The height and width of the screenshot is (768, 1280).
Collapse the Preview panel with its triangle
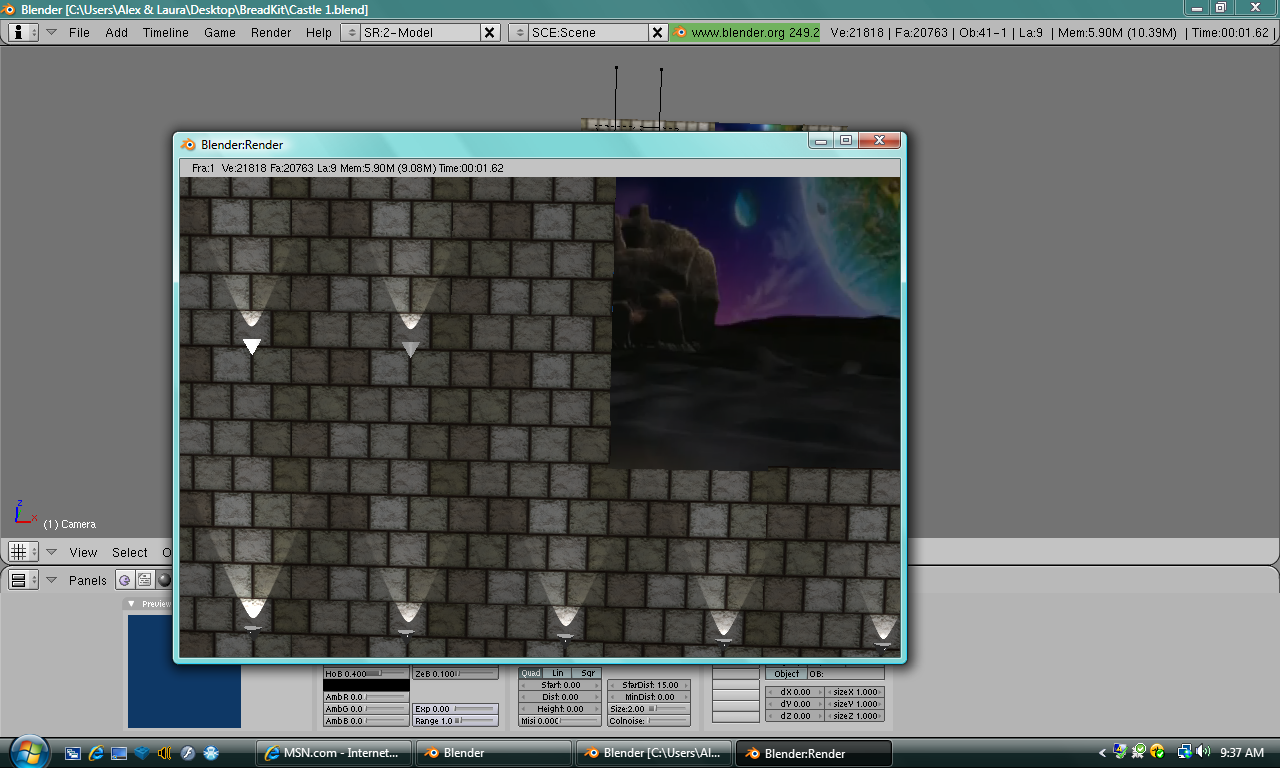131,603
